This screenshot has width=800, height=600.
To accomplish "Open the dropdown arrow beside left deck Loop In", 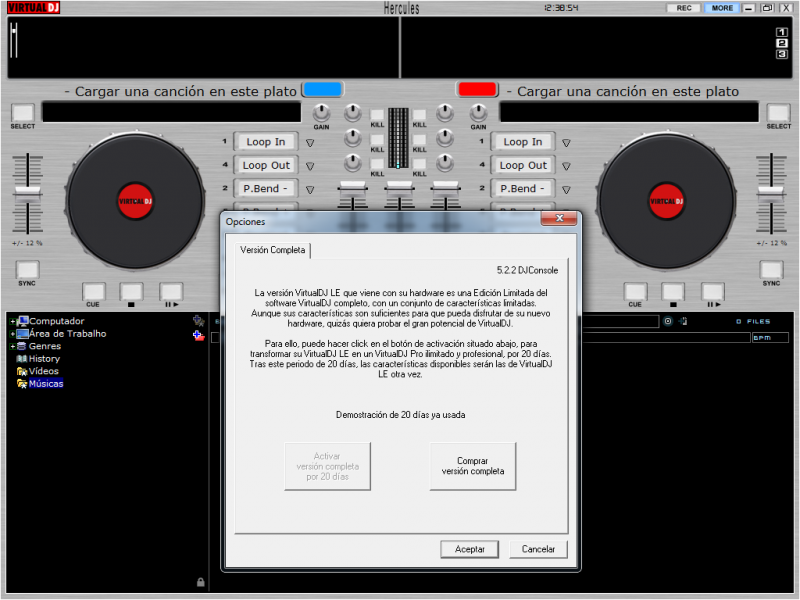I will 310,143.
